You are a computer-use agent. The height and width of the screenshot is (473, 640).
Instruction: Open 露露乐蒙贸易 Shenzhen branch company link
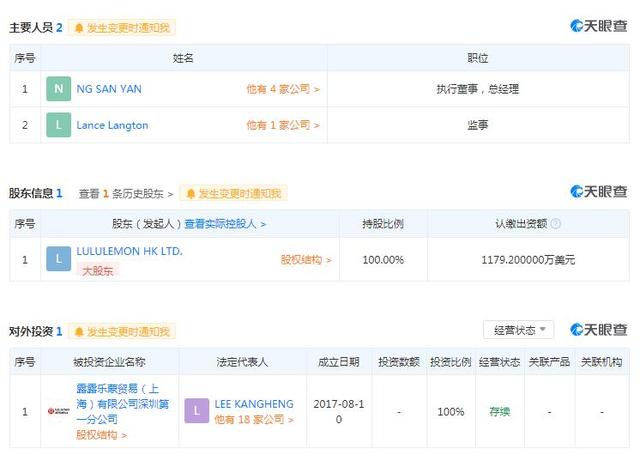pyautogui.click(x=122, y=404)
